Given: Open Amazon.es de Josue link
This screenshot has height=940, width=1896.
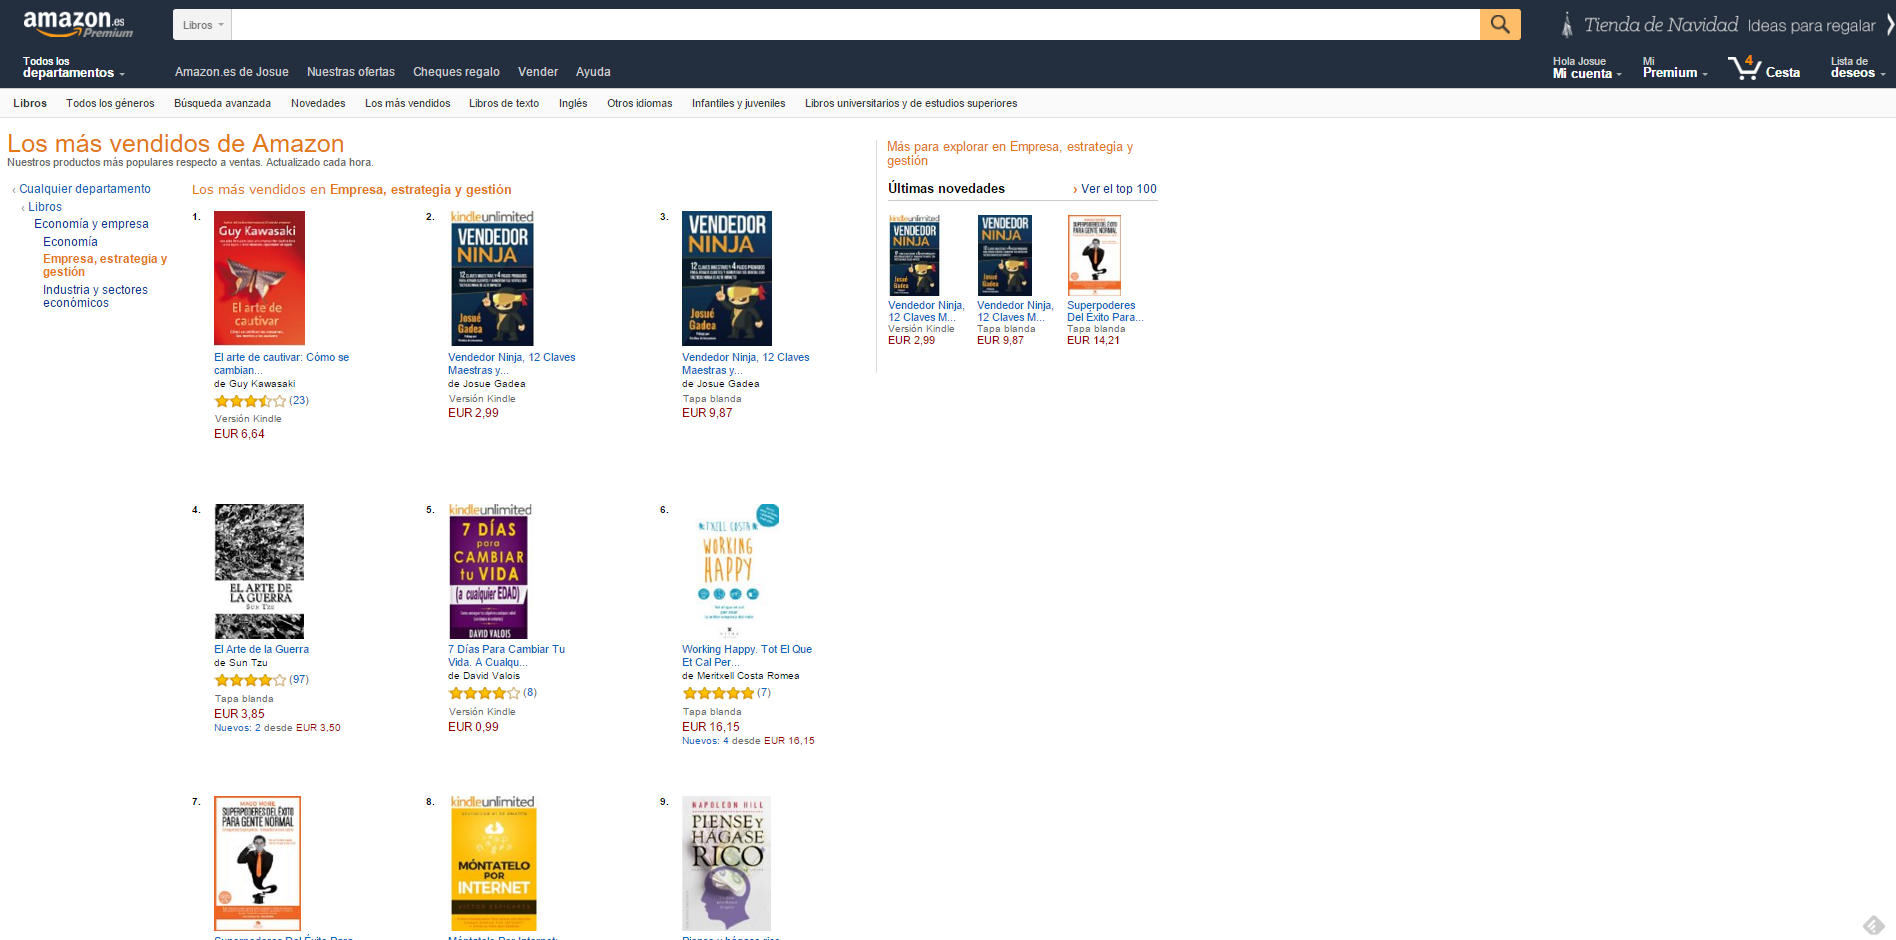Looking at the screenshot, I should (231, 72).
